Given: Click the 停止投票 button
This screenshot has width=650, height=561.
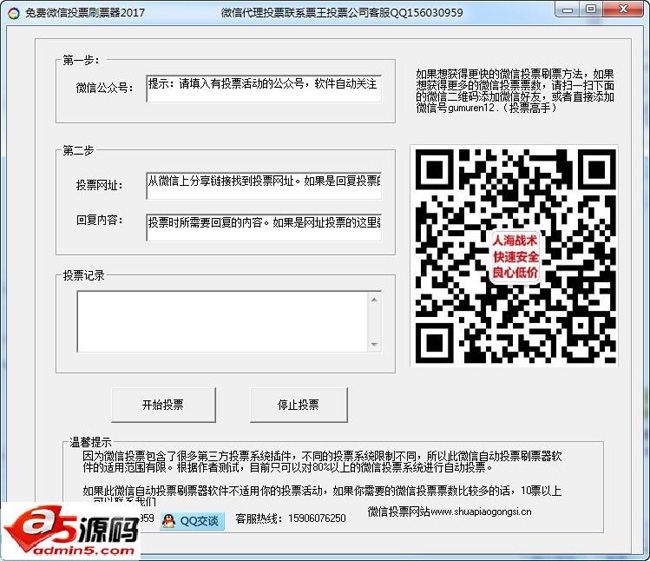Looking at the screenshot, I should (298, 405).
